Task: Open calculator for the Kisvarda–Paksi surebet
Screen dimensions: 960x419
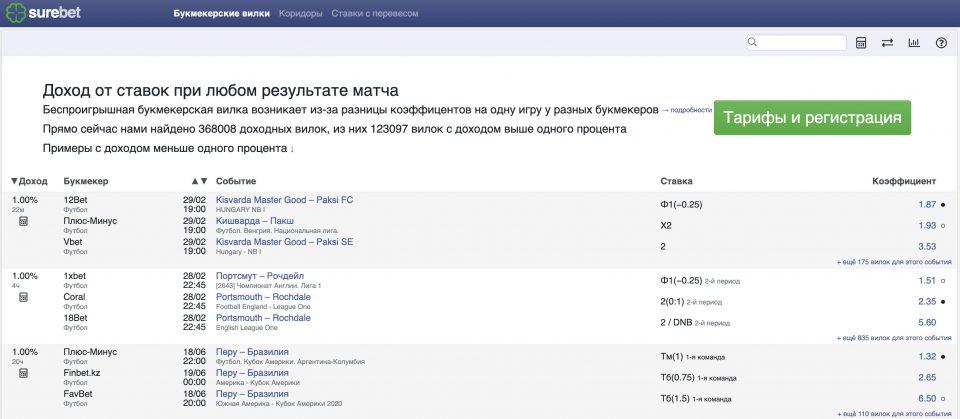Action: coord(23,221)
